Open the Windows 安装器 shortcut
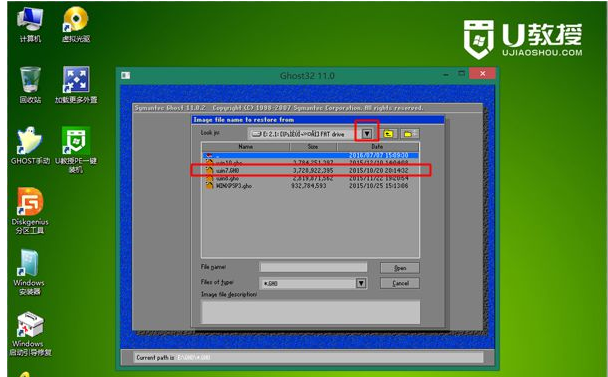The image size is (608, 377). (x=29, y=272)
